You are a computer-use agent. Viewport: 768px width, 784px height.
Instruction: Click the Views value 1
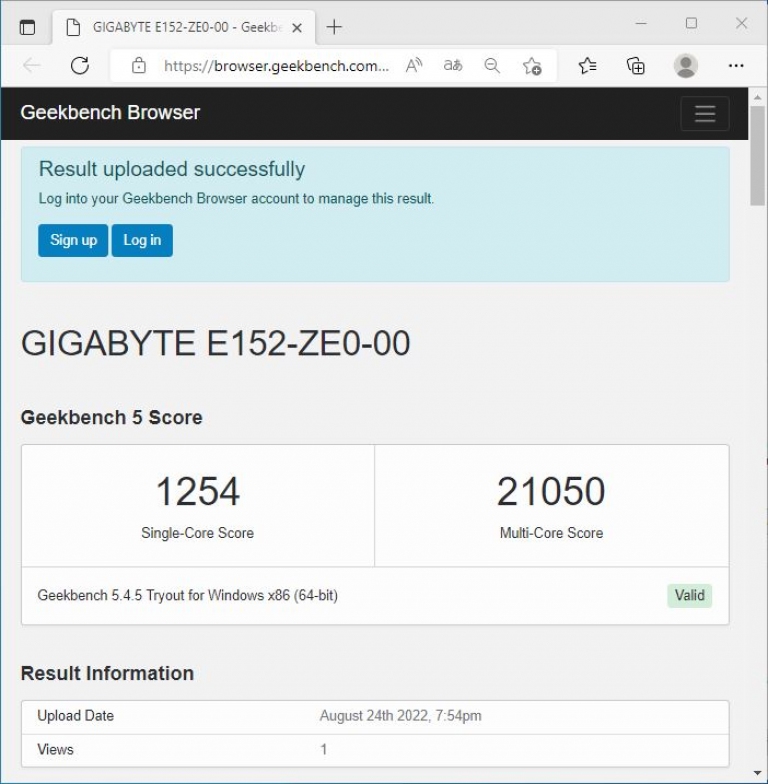coord(324,750)
